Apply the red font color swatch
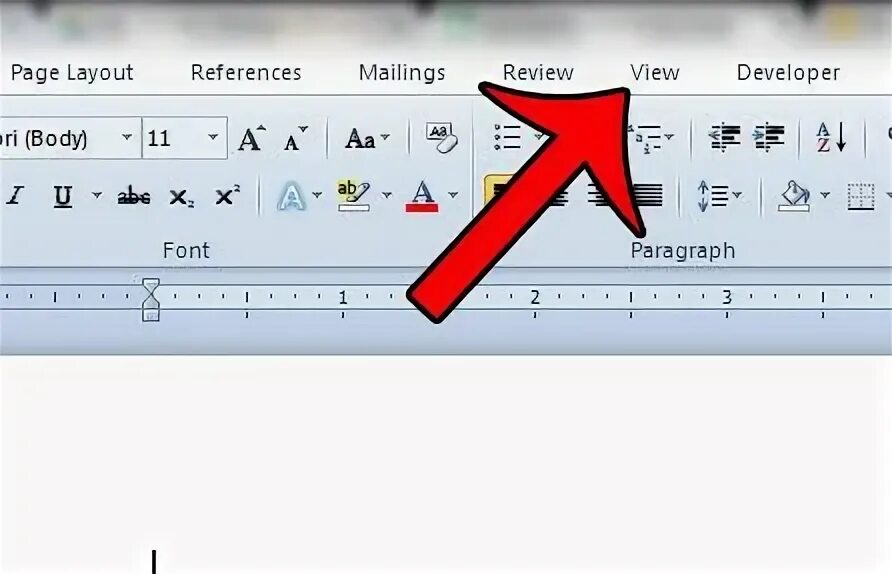 coord(422,196)
